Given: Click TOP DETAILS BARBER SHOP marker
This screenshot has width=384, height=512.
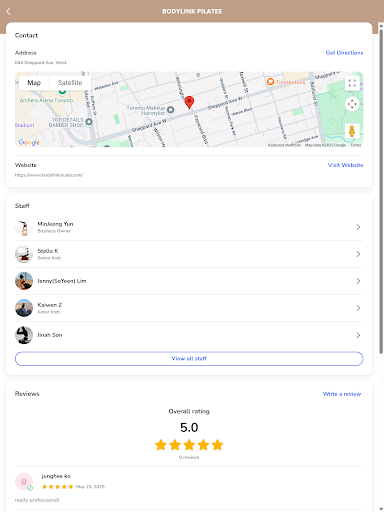Looking at the screenshot, I should (x=89, y=122).
